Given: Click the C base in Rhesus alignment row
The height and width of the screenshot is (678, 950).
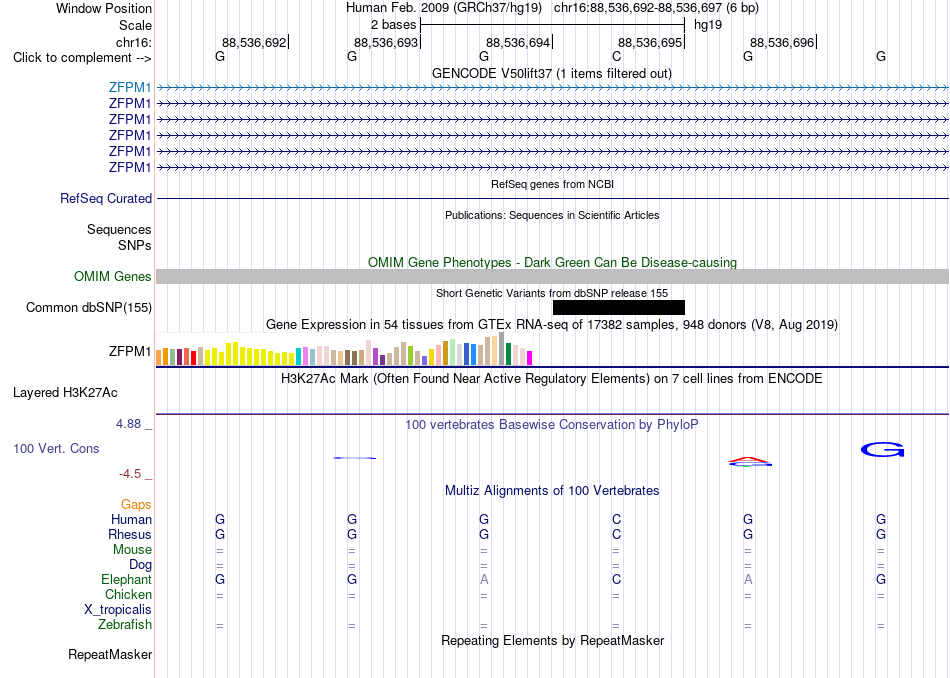Looking at the screenshot, I should pos(616,534).
